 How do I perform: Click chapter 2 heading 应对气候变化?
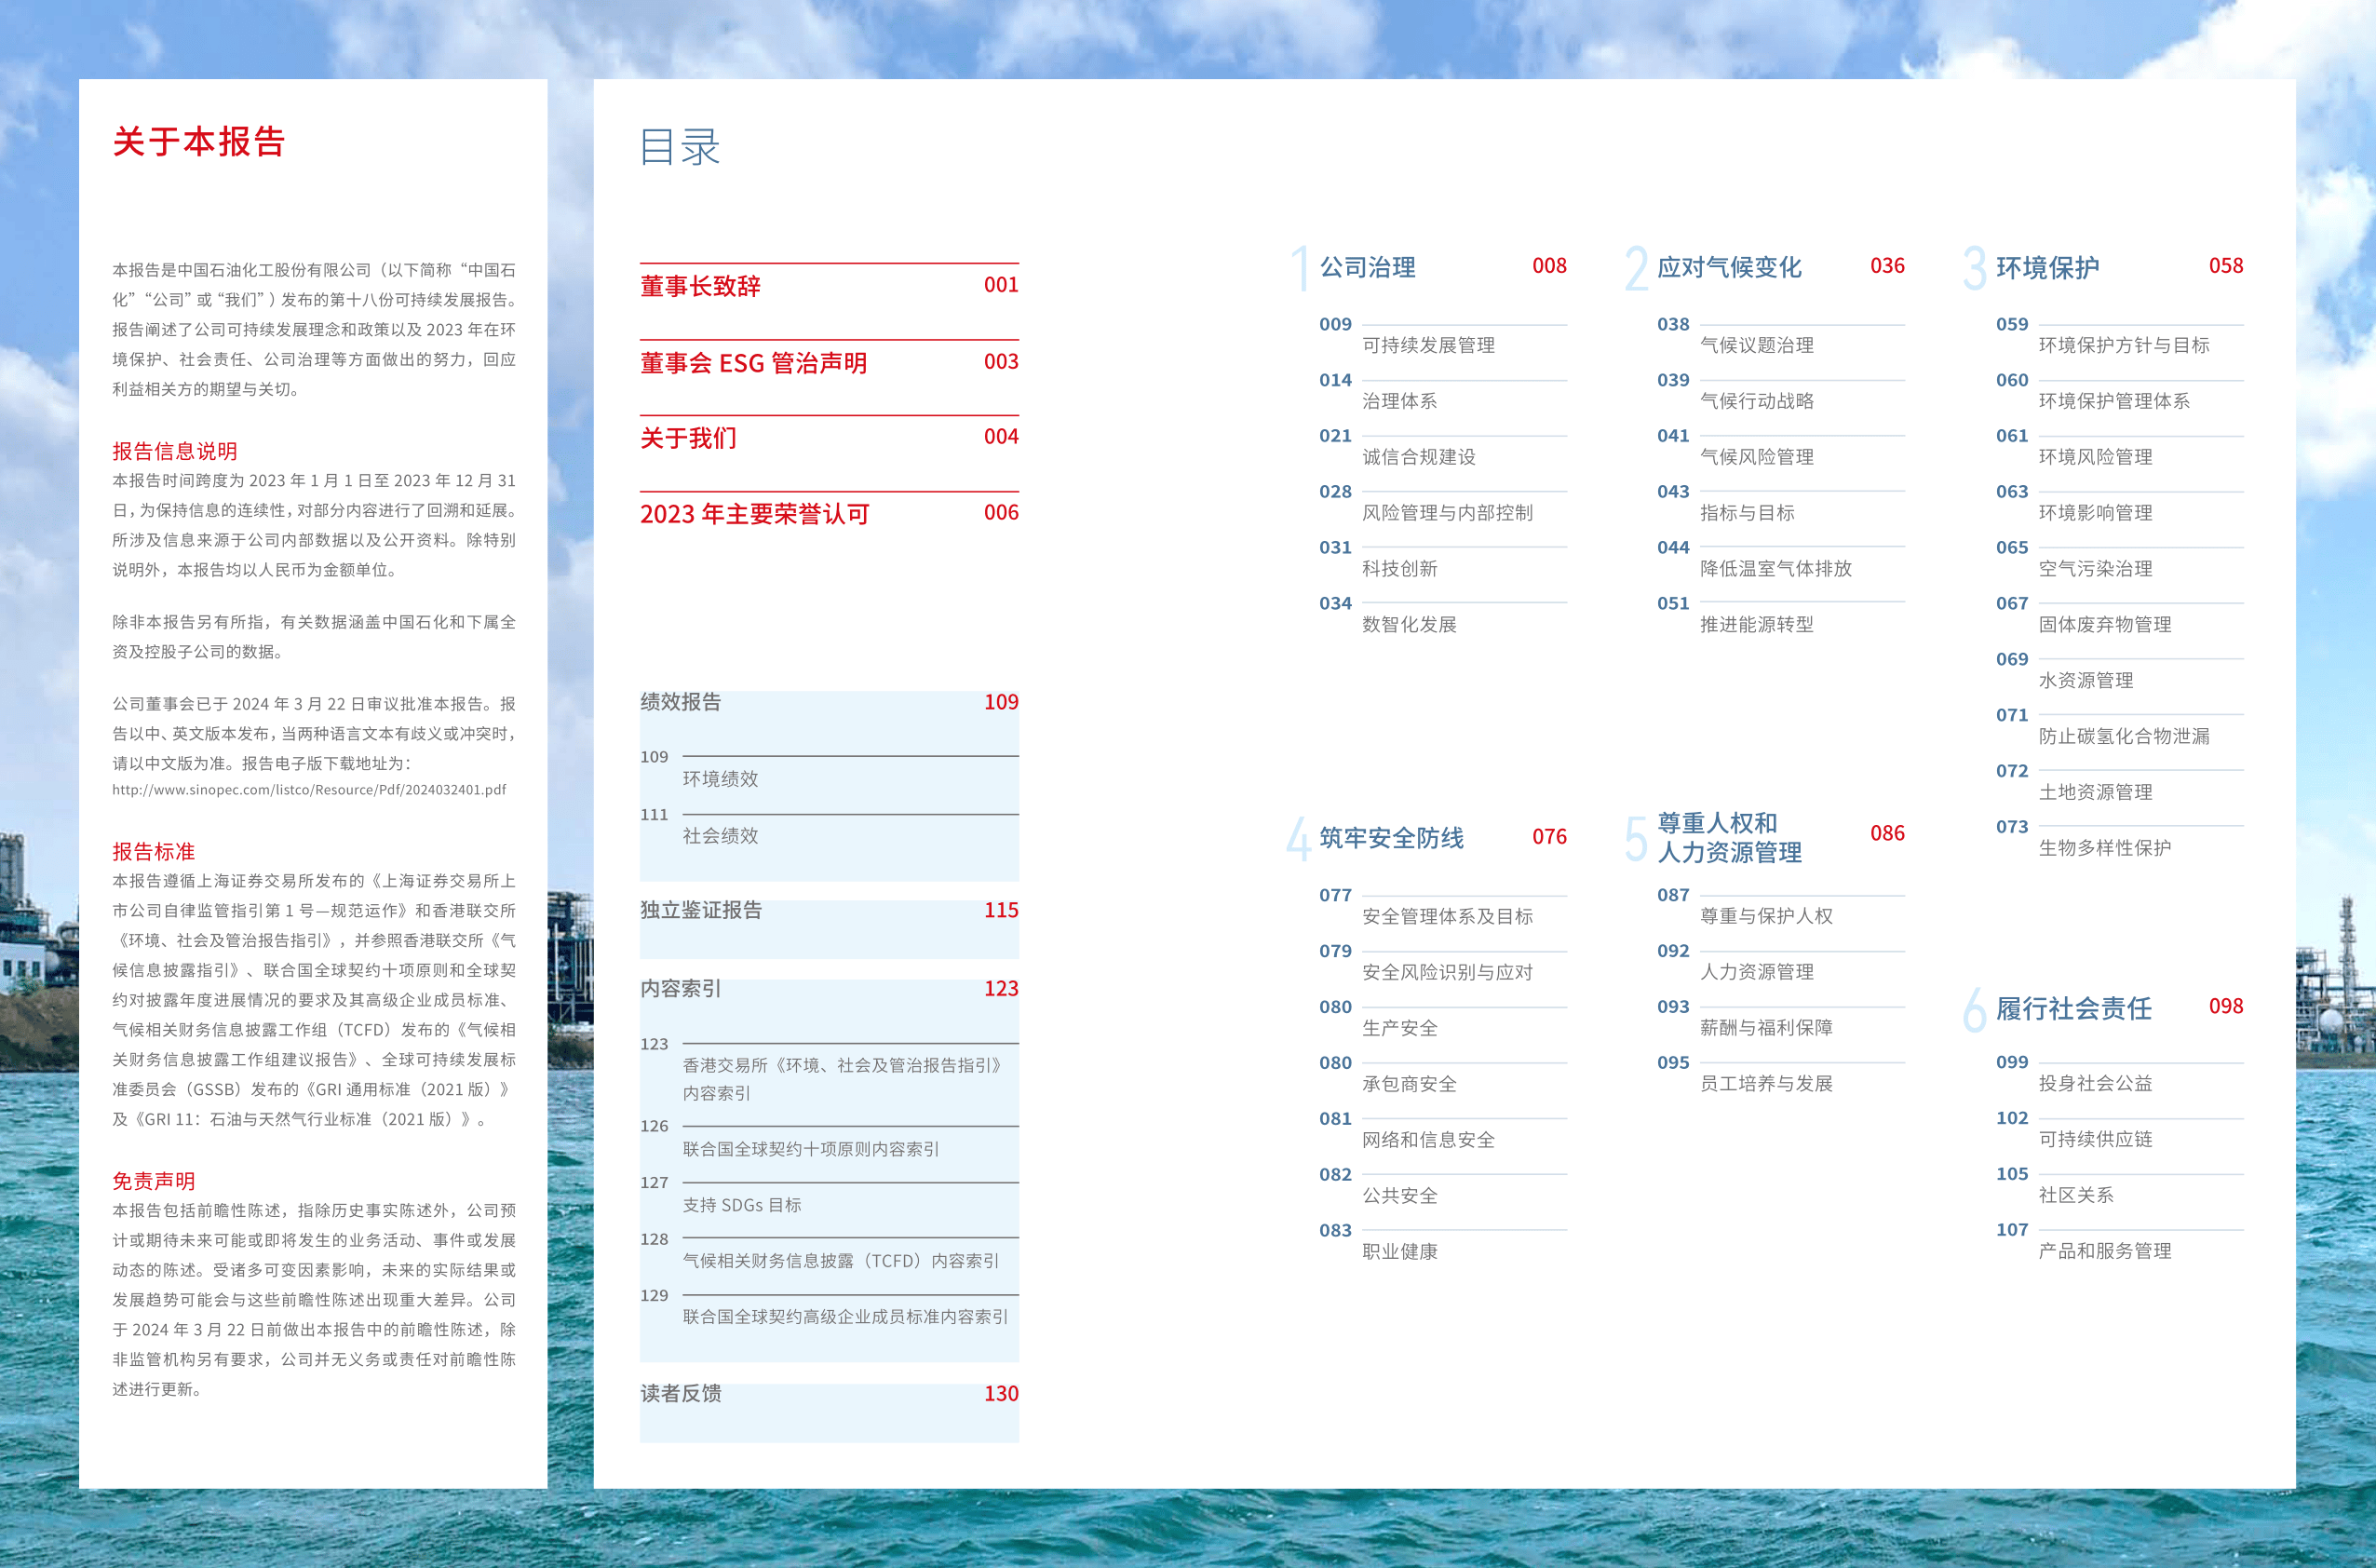(x=1729, y=268)
